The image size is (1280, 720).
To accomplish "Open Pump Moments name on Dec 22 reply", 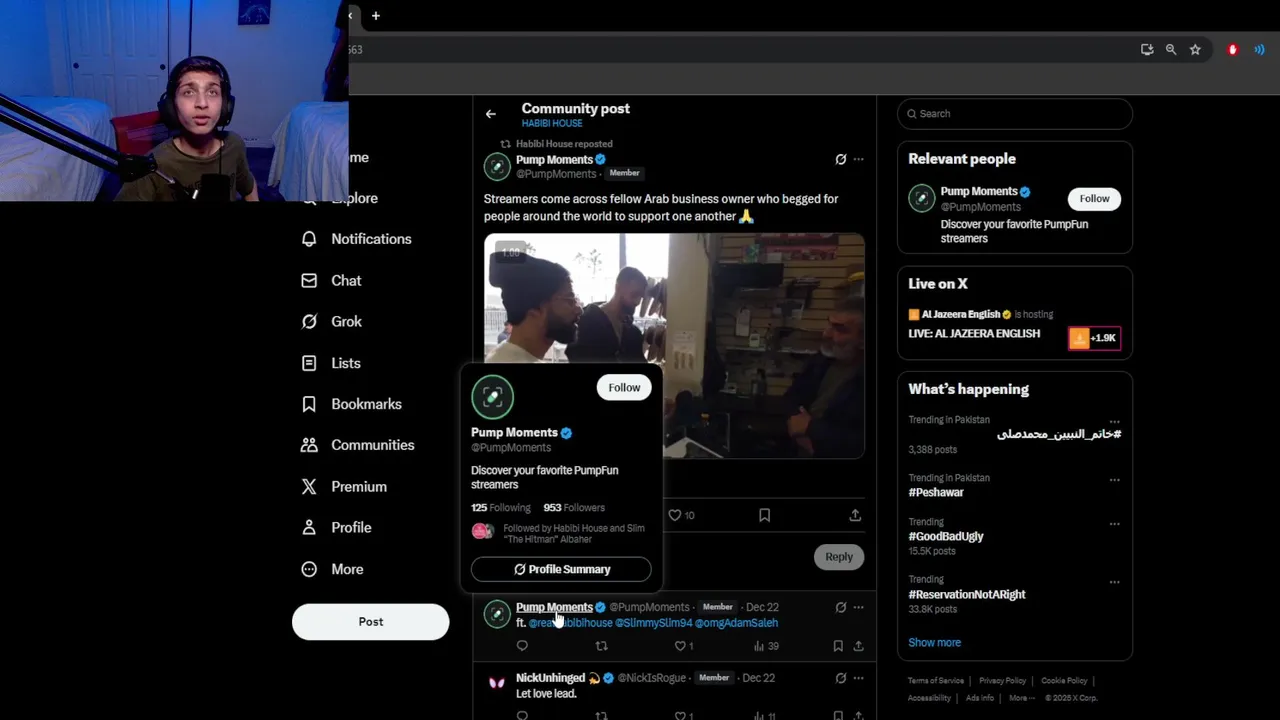I will pos(554,607).
